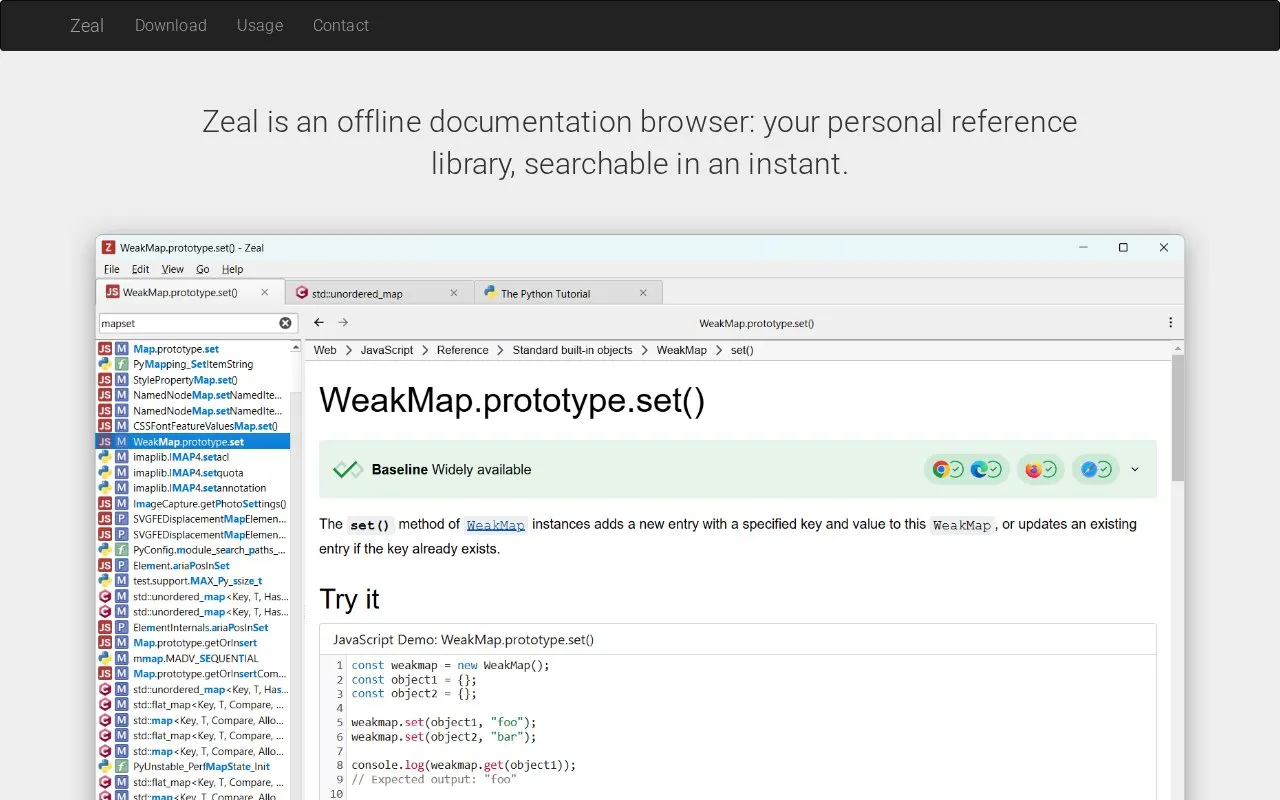The width and height of the screenshot is (1280, 800).
Task: Switch to the std::unordered_map tab
Action: pos(379,293)
